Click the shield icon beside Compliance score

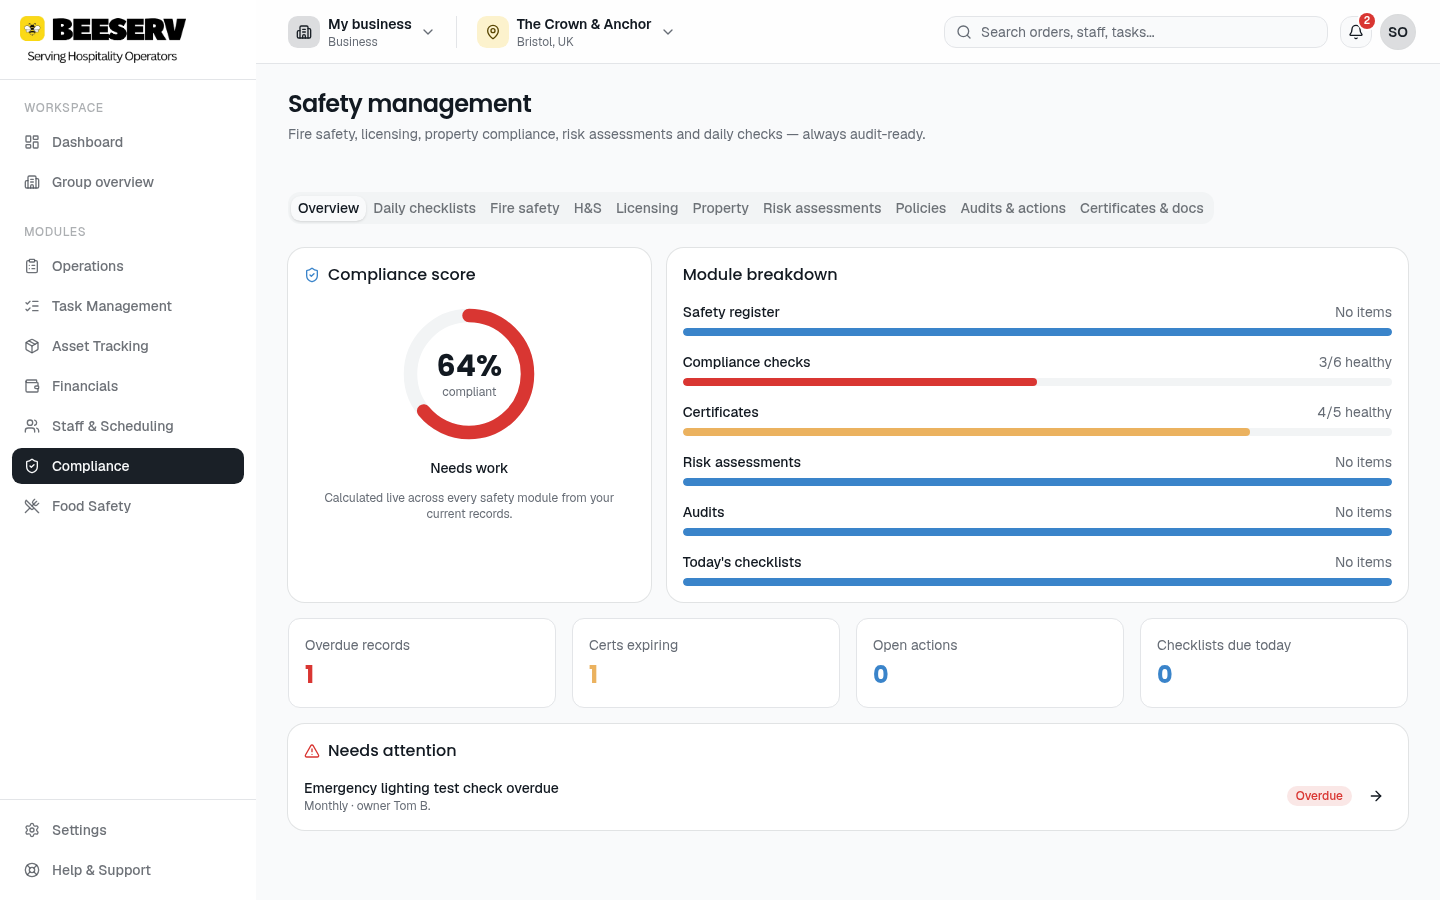(312, 275)
